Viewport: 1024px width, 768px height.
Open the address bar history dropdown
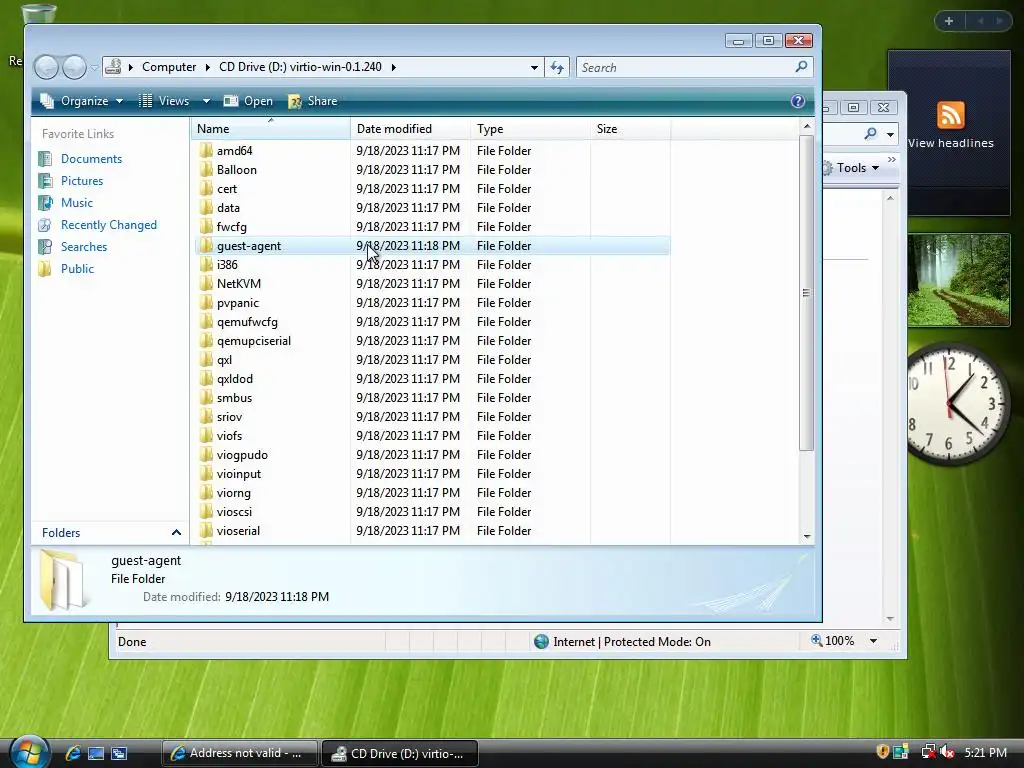534,67
